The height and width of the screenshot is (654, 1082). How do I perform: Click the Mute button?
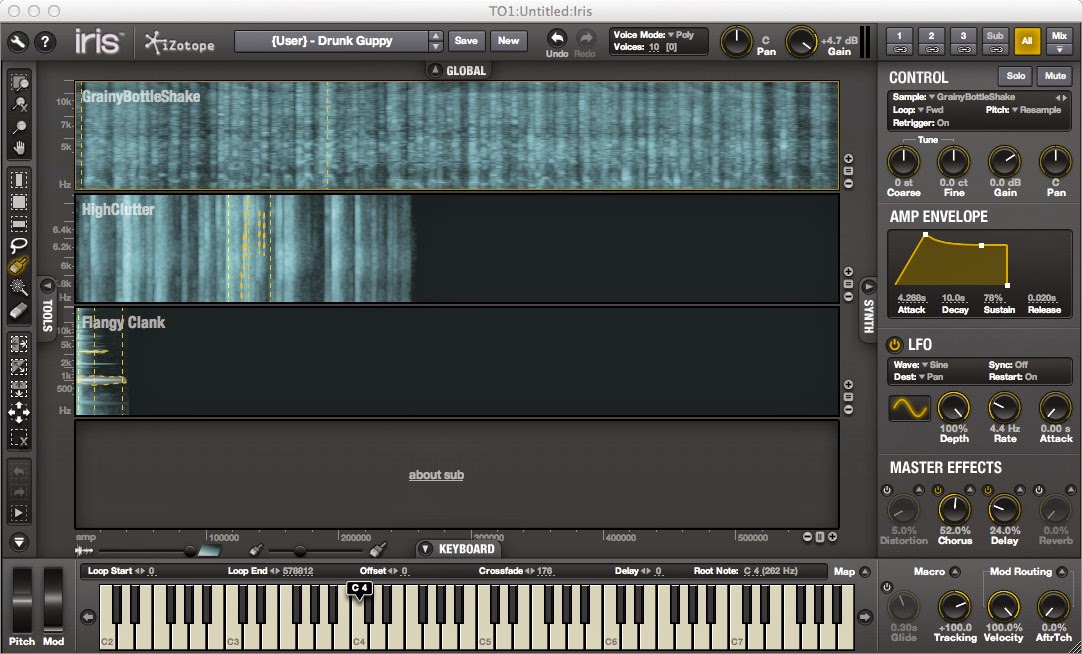pos(1055,76)
